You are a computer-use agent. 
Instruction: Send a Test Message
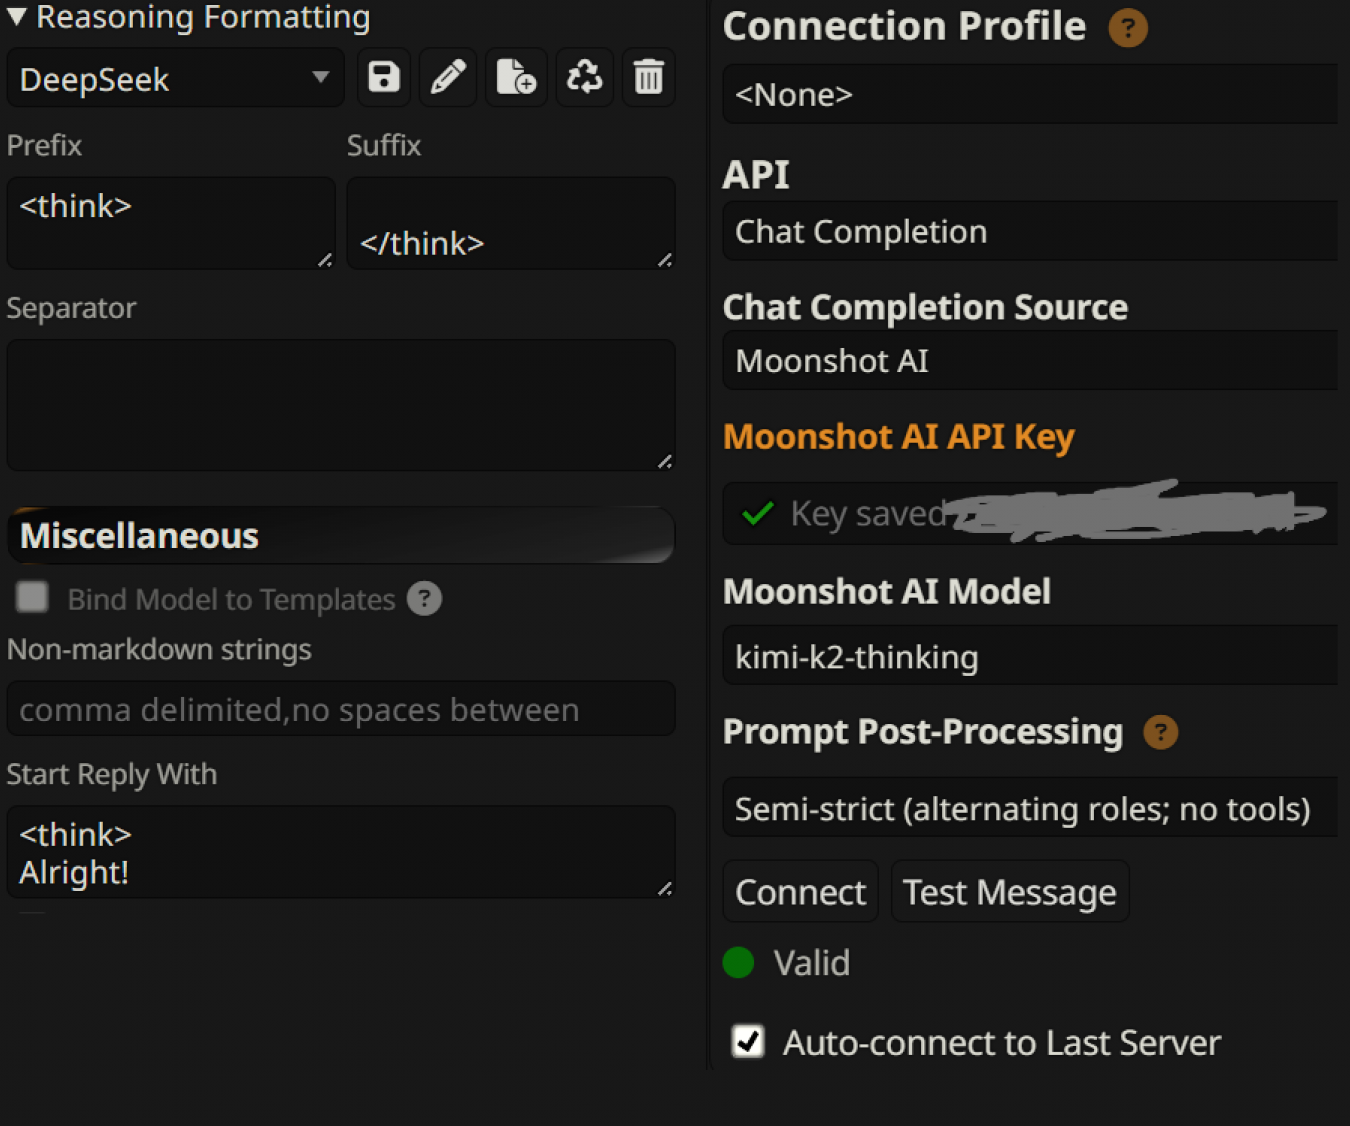1010,891
